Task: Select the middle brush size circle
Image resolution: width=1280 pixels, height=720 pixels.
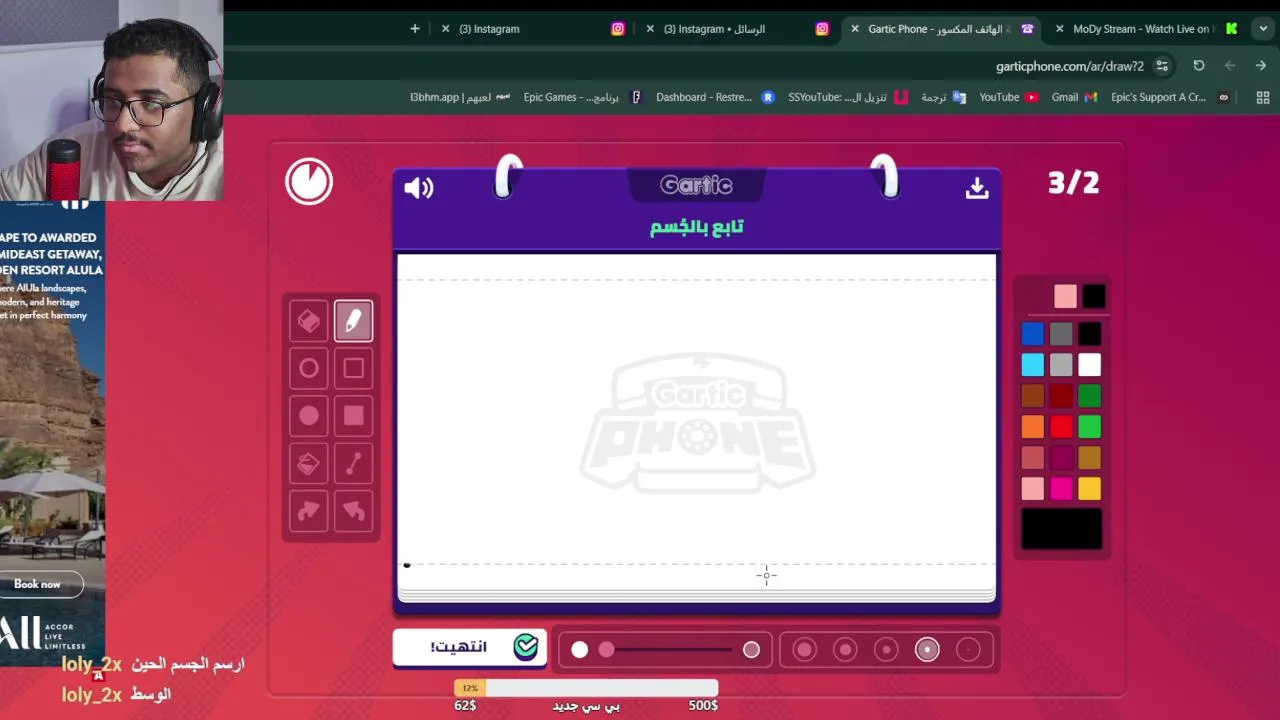Action: pos(886,650)
